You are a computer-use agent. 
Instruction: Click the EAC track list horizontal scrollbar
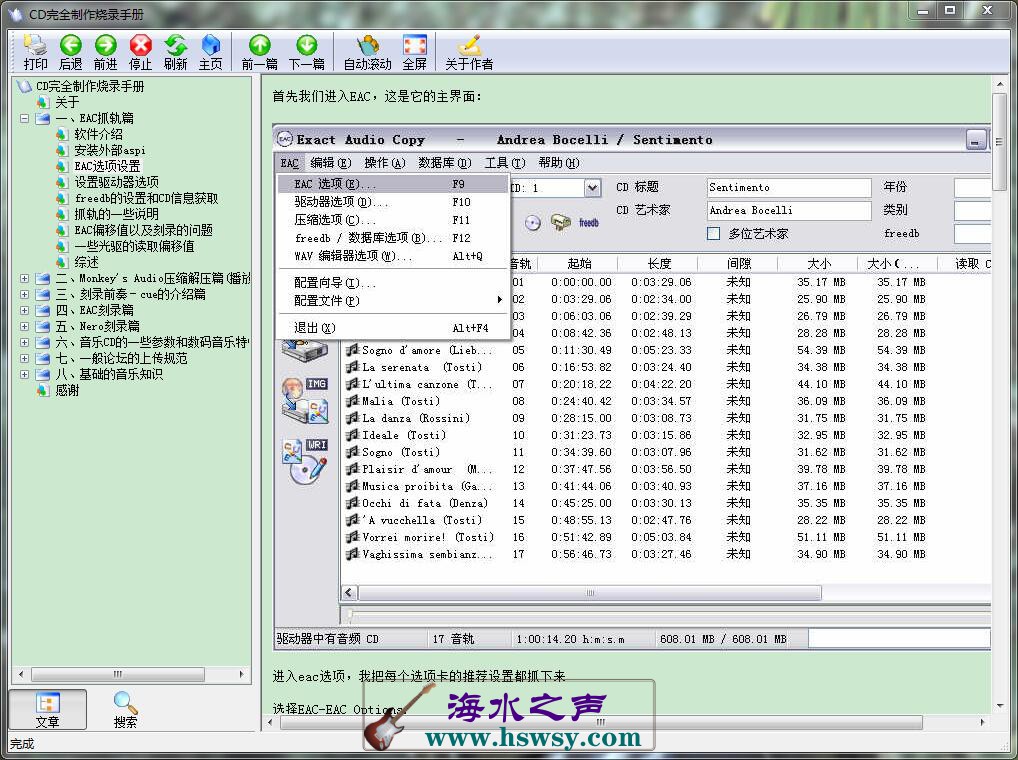pos(590,593)
